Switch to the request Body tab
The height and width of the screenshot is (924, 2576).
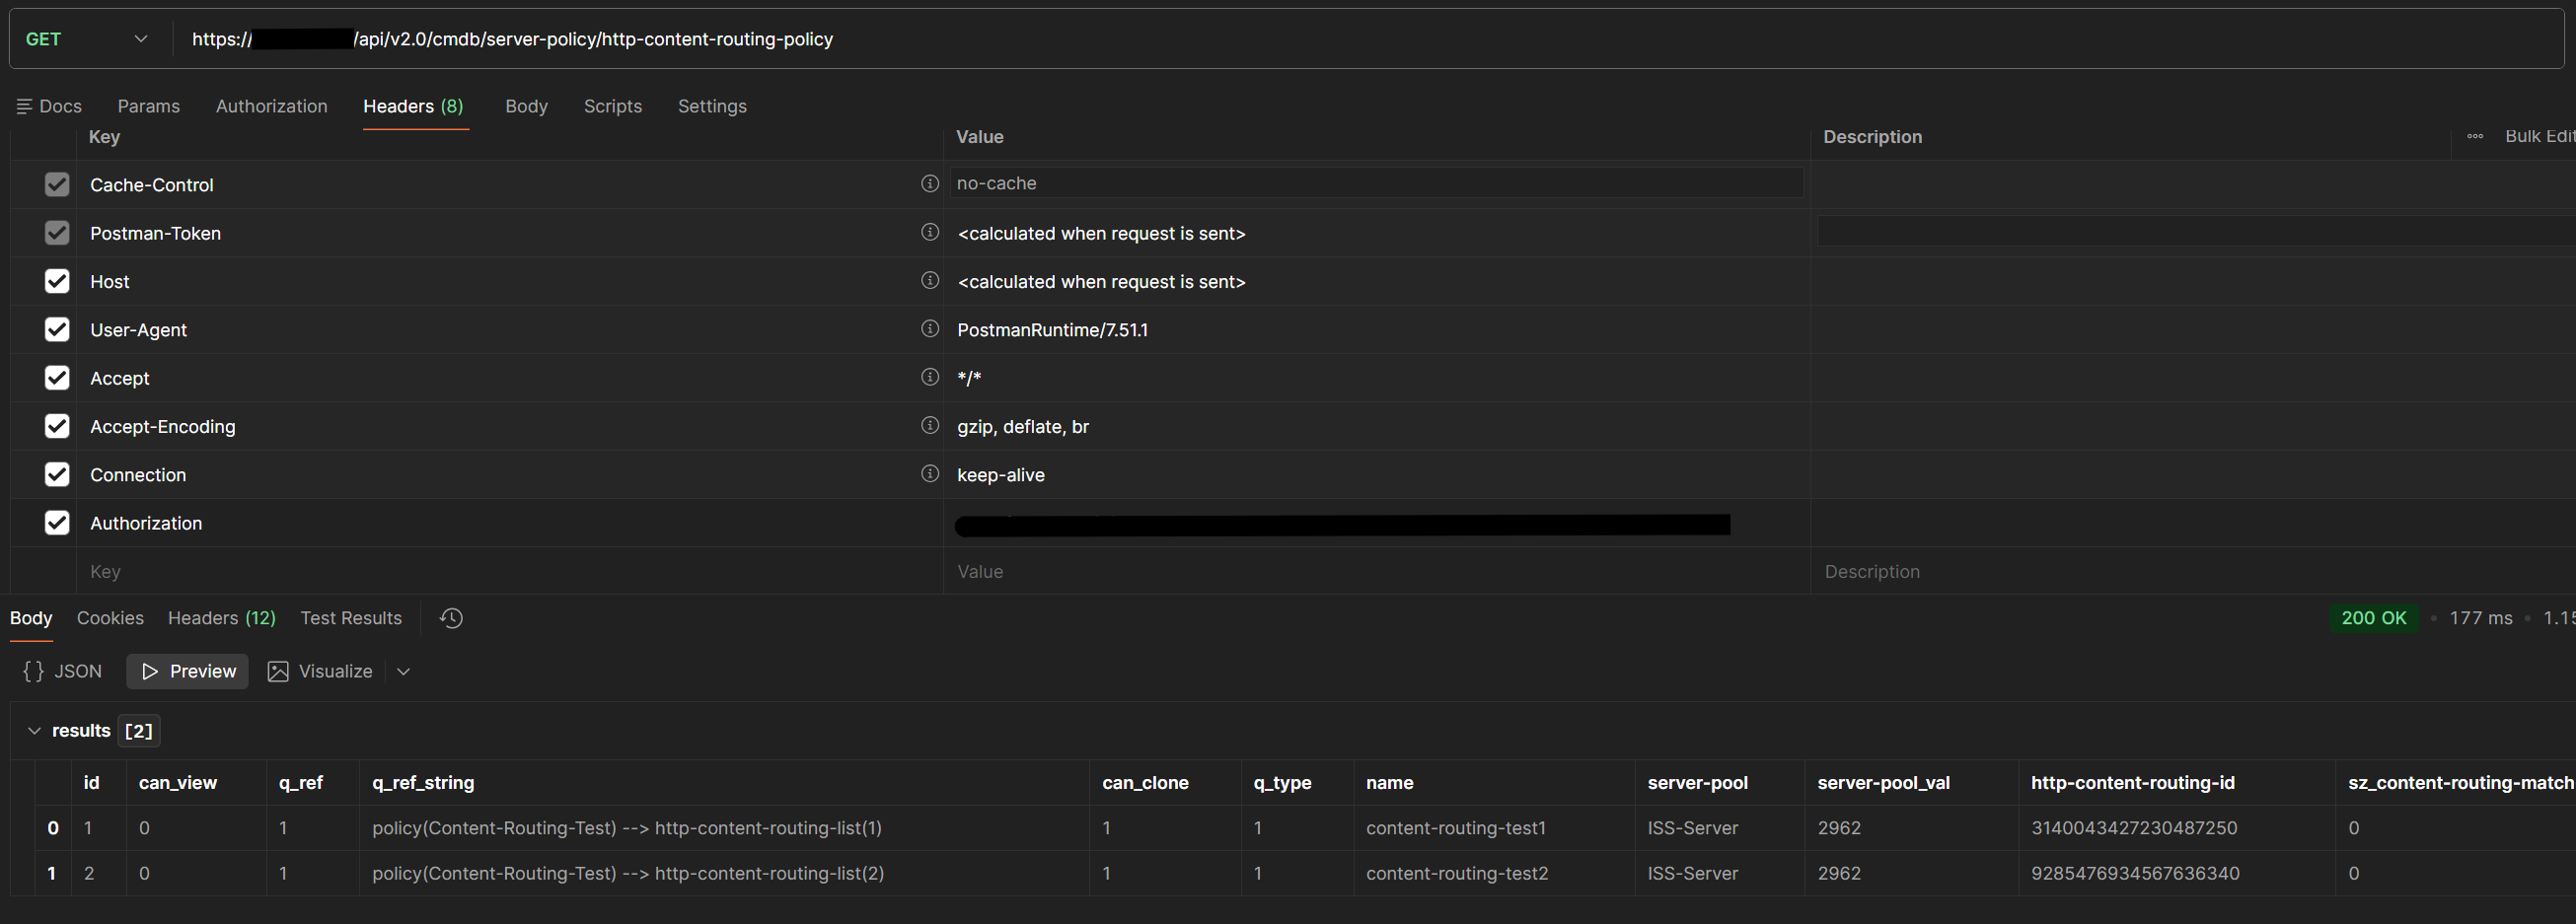(526, 106)
